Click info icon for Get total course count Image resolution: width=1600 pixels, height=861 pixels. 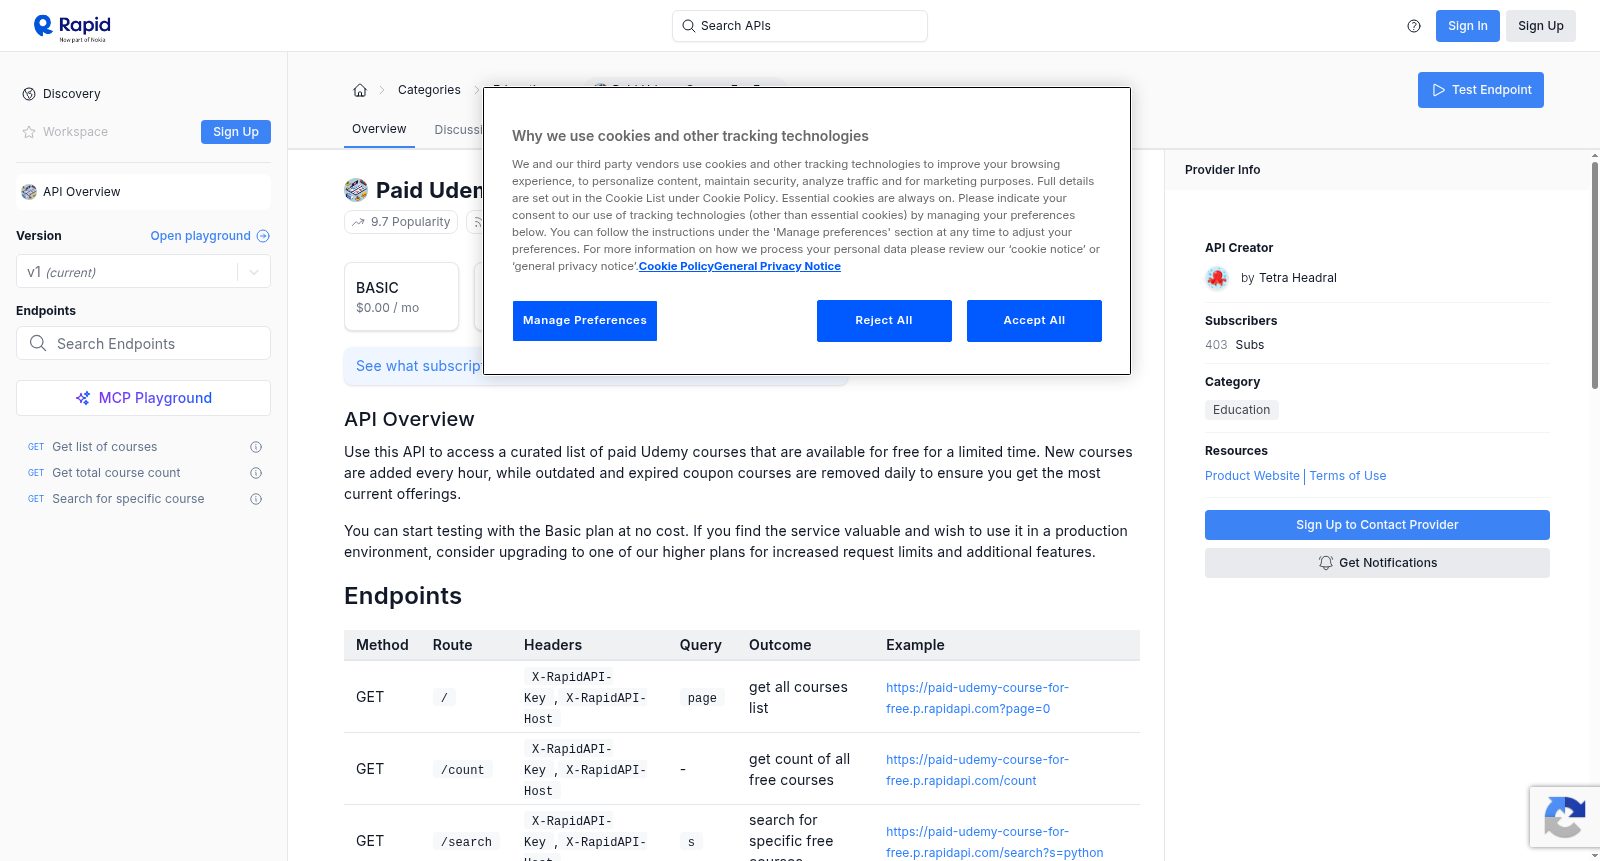(256, 473)
